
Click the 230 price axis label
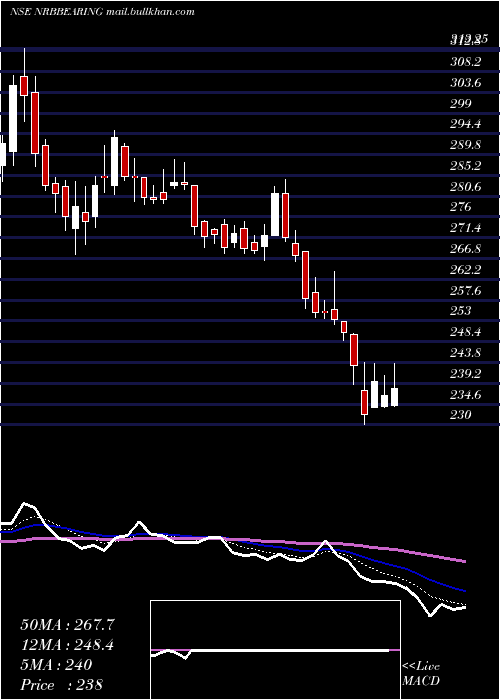click(460, 415)
